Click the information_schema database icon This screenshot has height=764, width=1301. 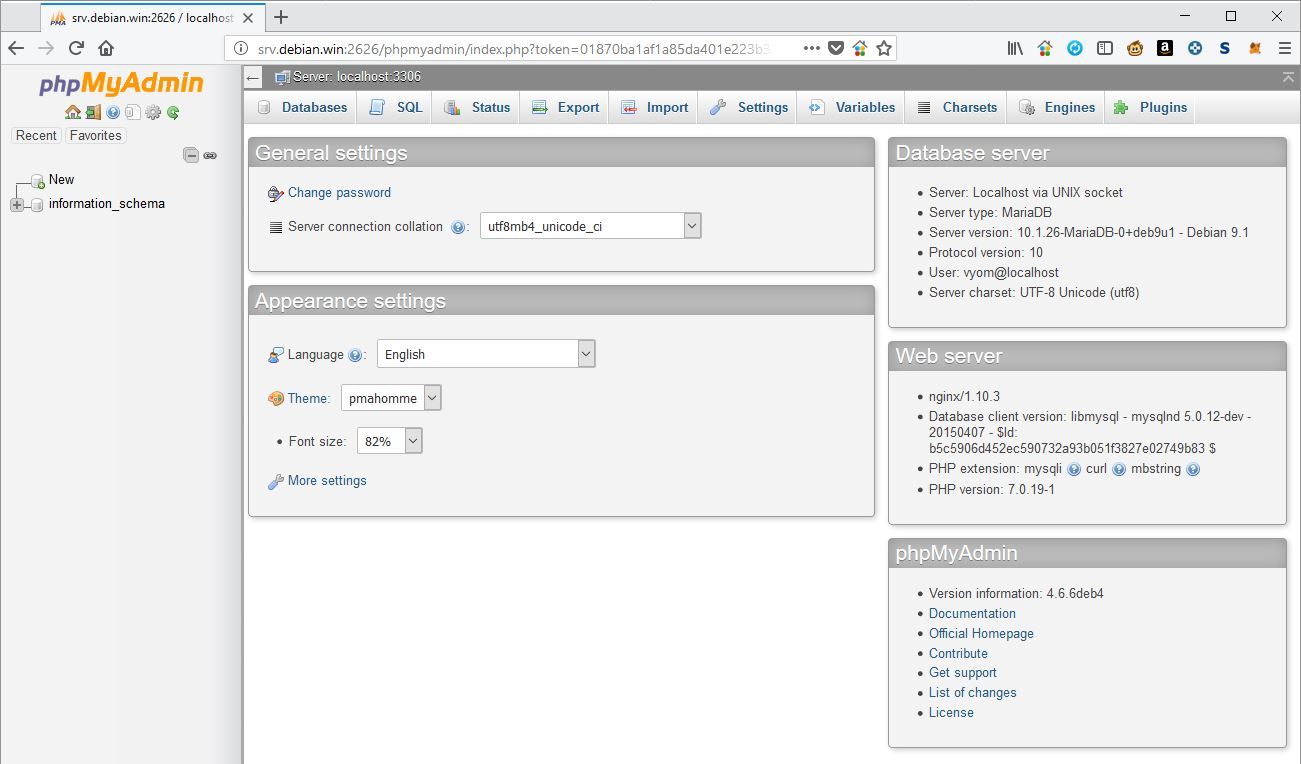pos(38,205)
